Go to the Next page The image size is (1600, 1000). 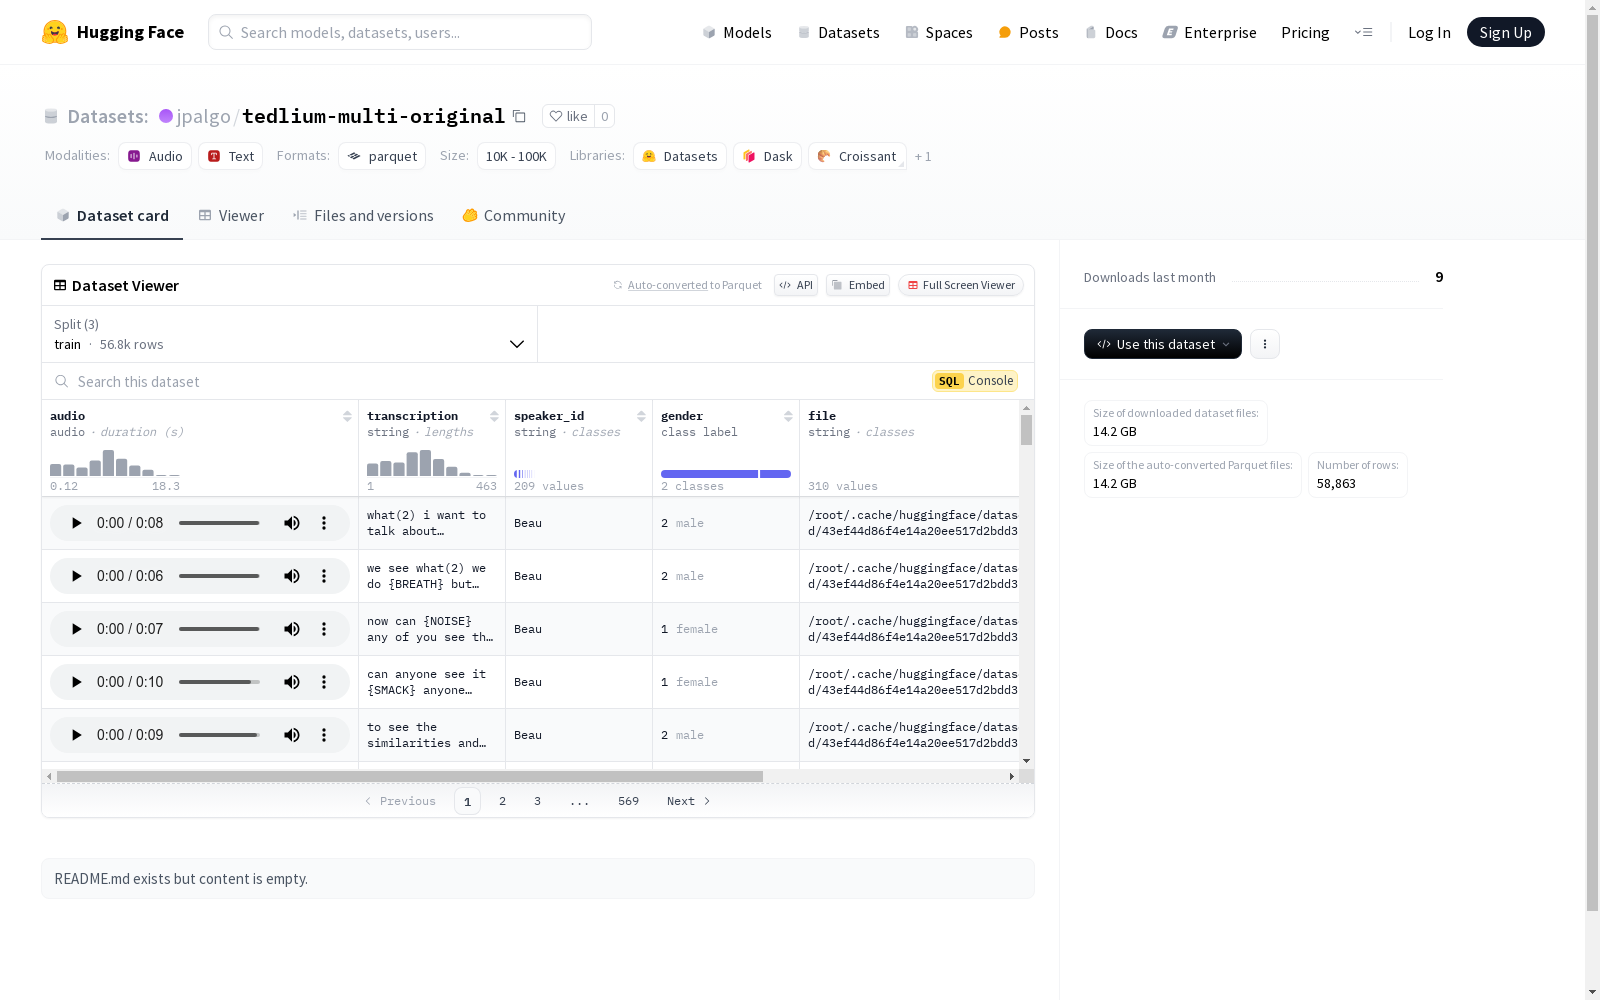(x=689, y=801)
